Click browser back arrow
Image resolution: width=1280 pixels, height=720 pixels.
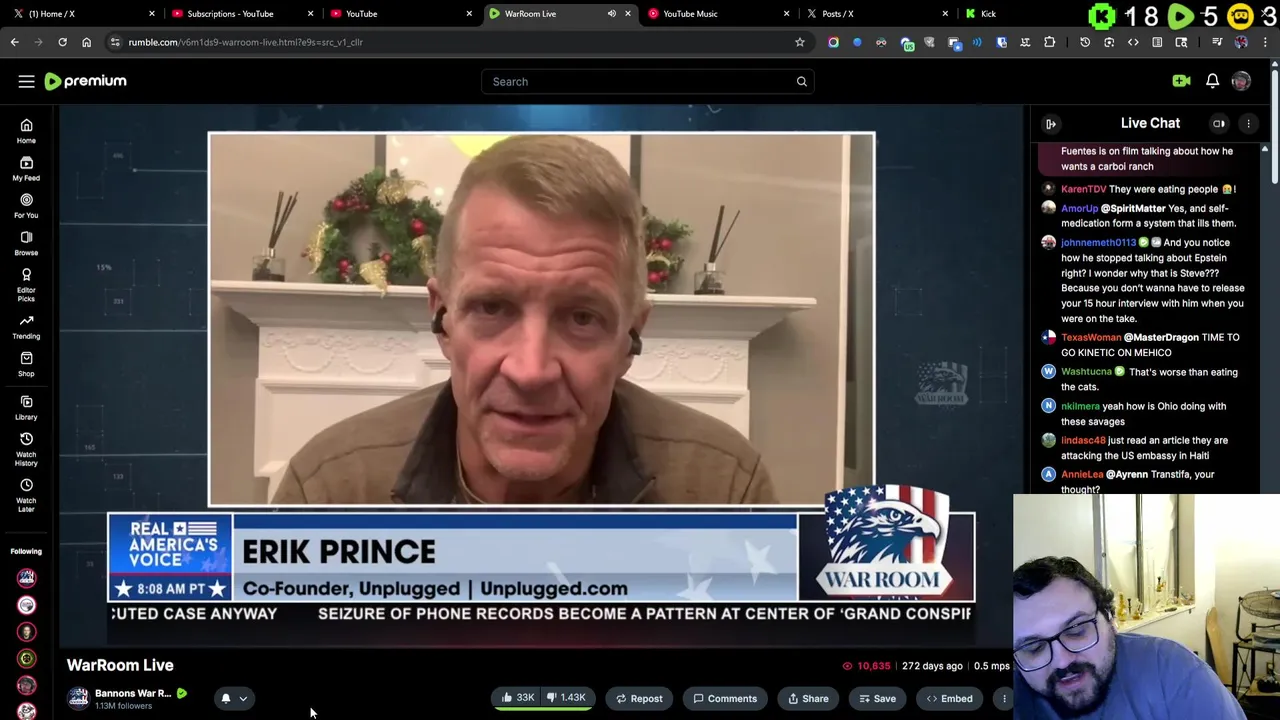coord(14,42)
